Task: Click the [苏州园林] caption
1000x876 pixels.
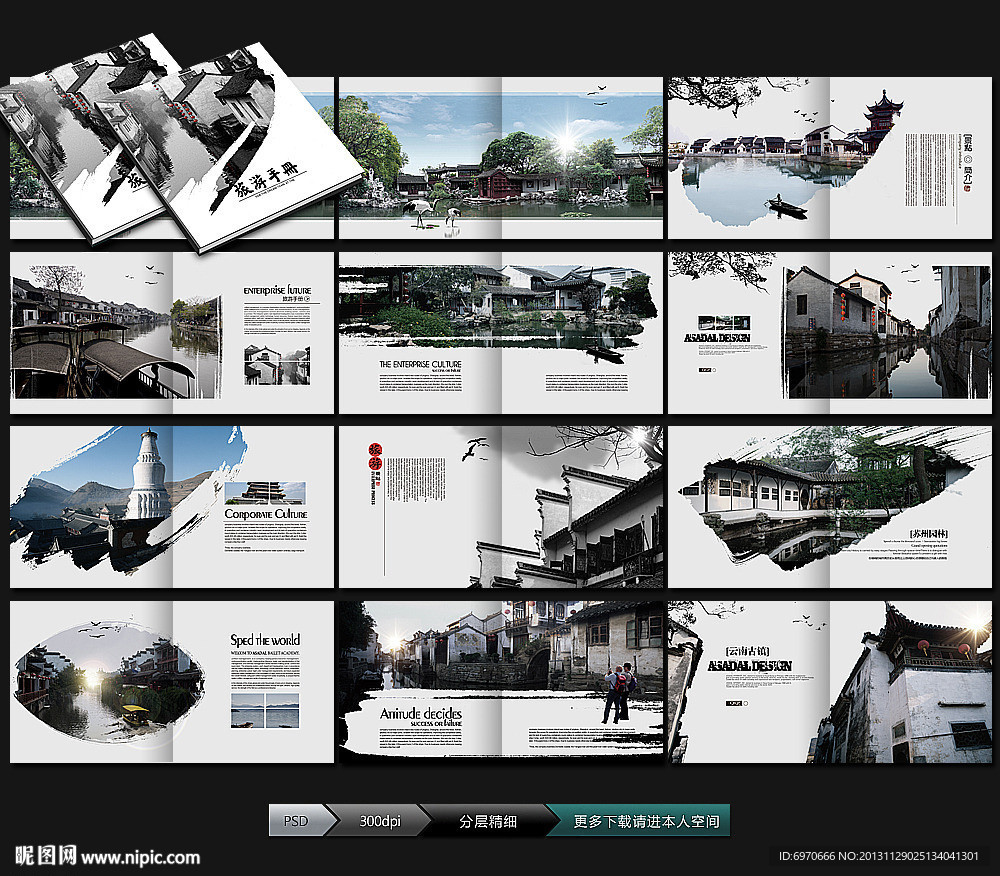Action: click(x=929, y=533)
